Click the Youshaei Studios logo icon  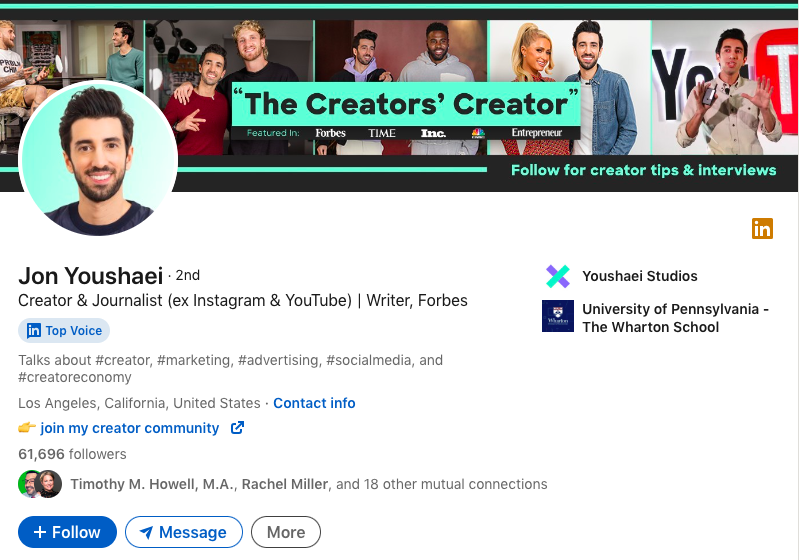557,276
